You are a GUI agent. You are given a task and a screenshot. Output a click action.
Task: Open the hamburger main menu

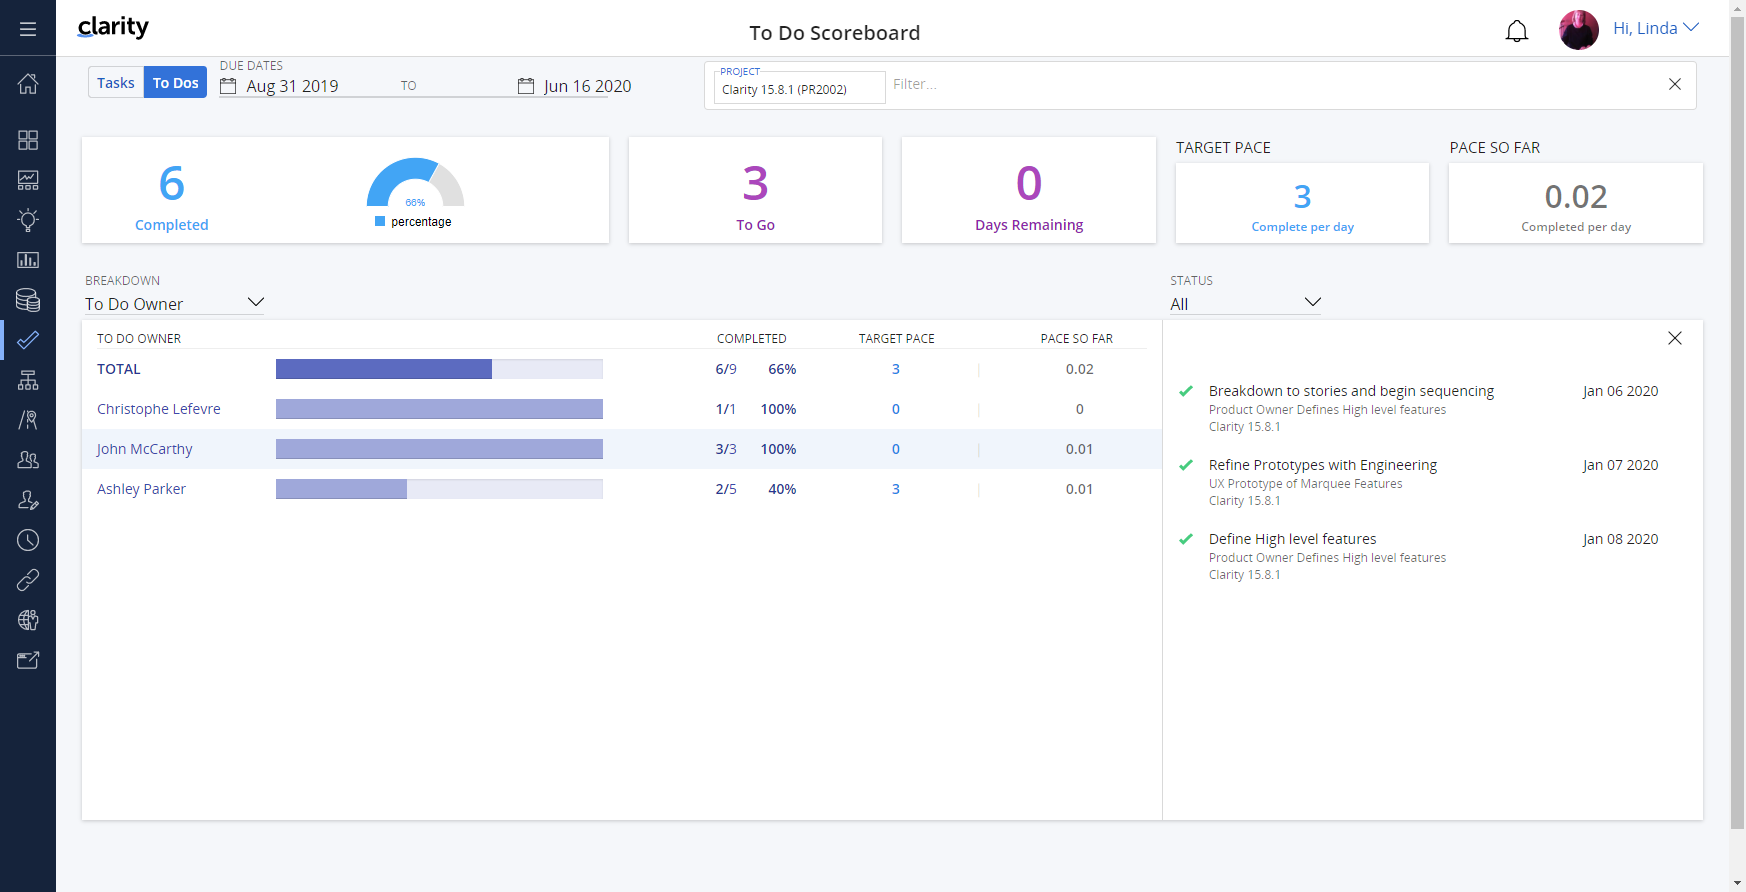click(28, 29)
